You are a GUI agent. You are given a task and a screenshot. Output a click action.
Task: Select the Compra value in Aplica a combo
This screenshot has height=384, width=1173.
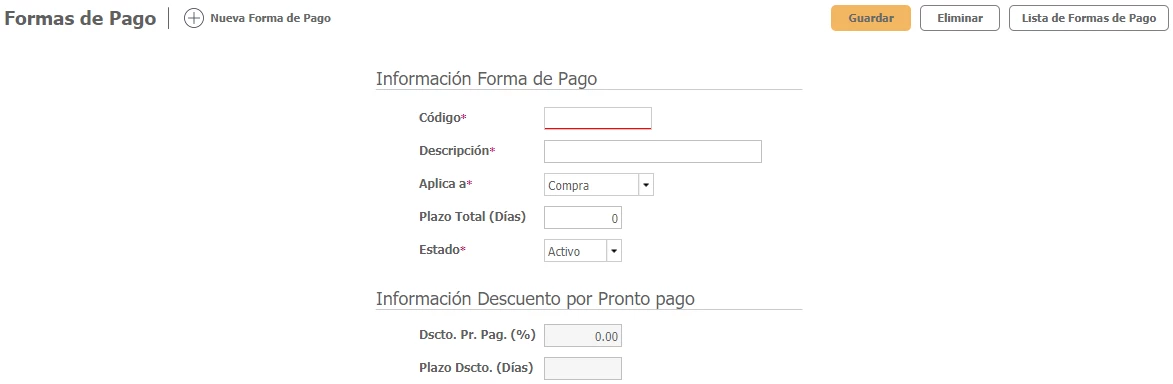[x=591, y=185]
